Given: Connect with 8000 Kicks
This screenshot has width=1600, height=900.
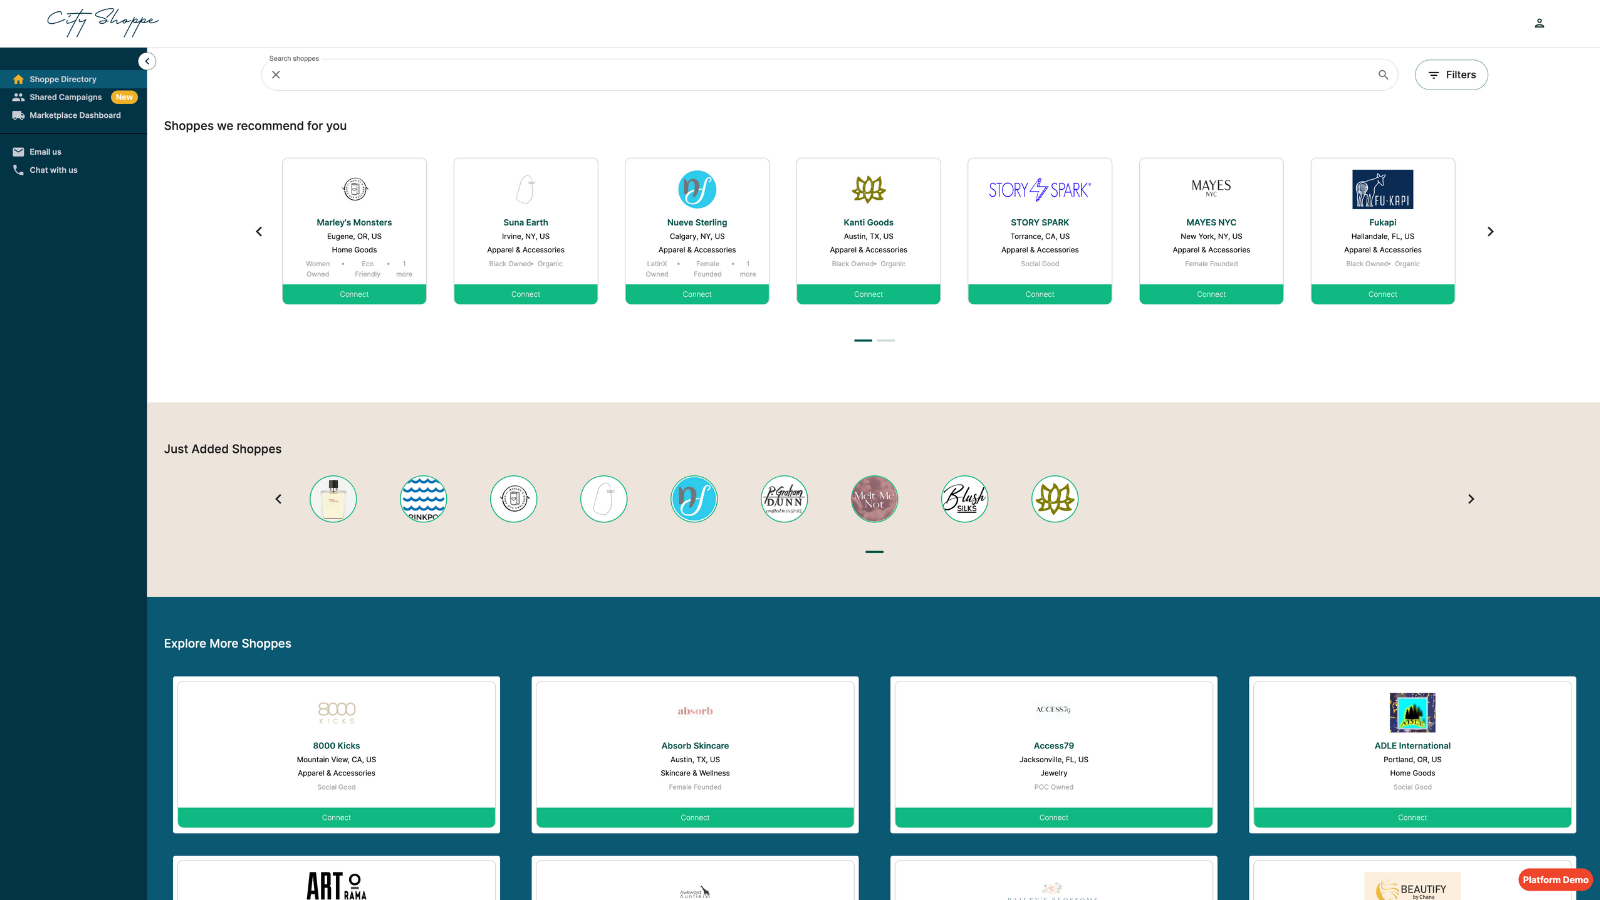Looking at the screenshot, I should coord(337,817).
